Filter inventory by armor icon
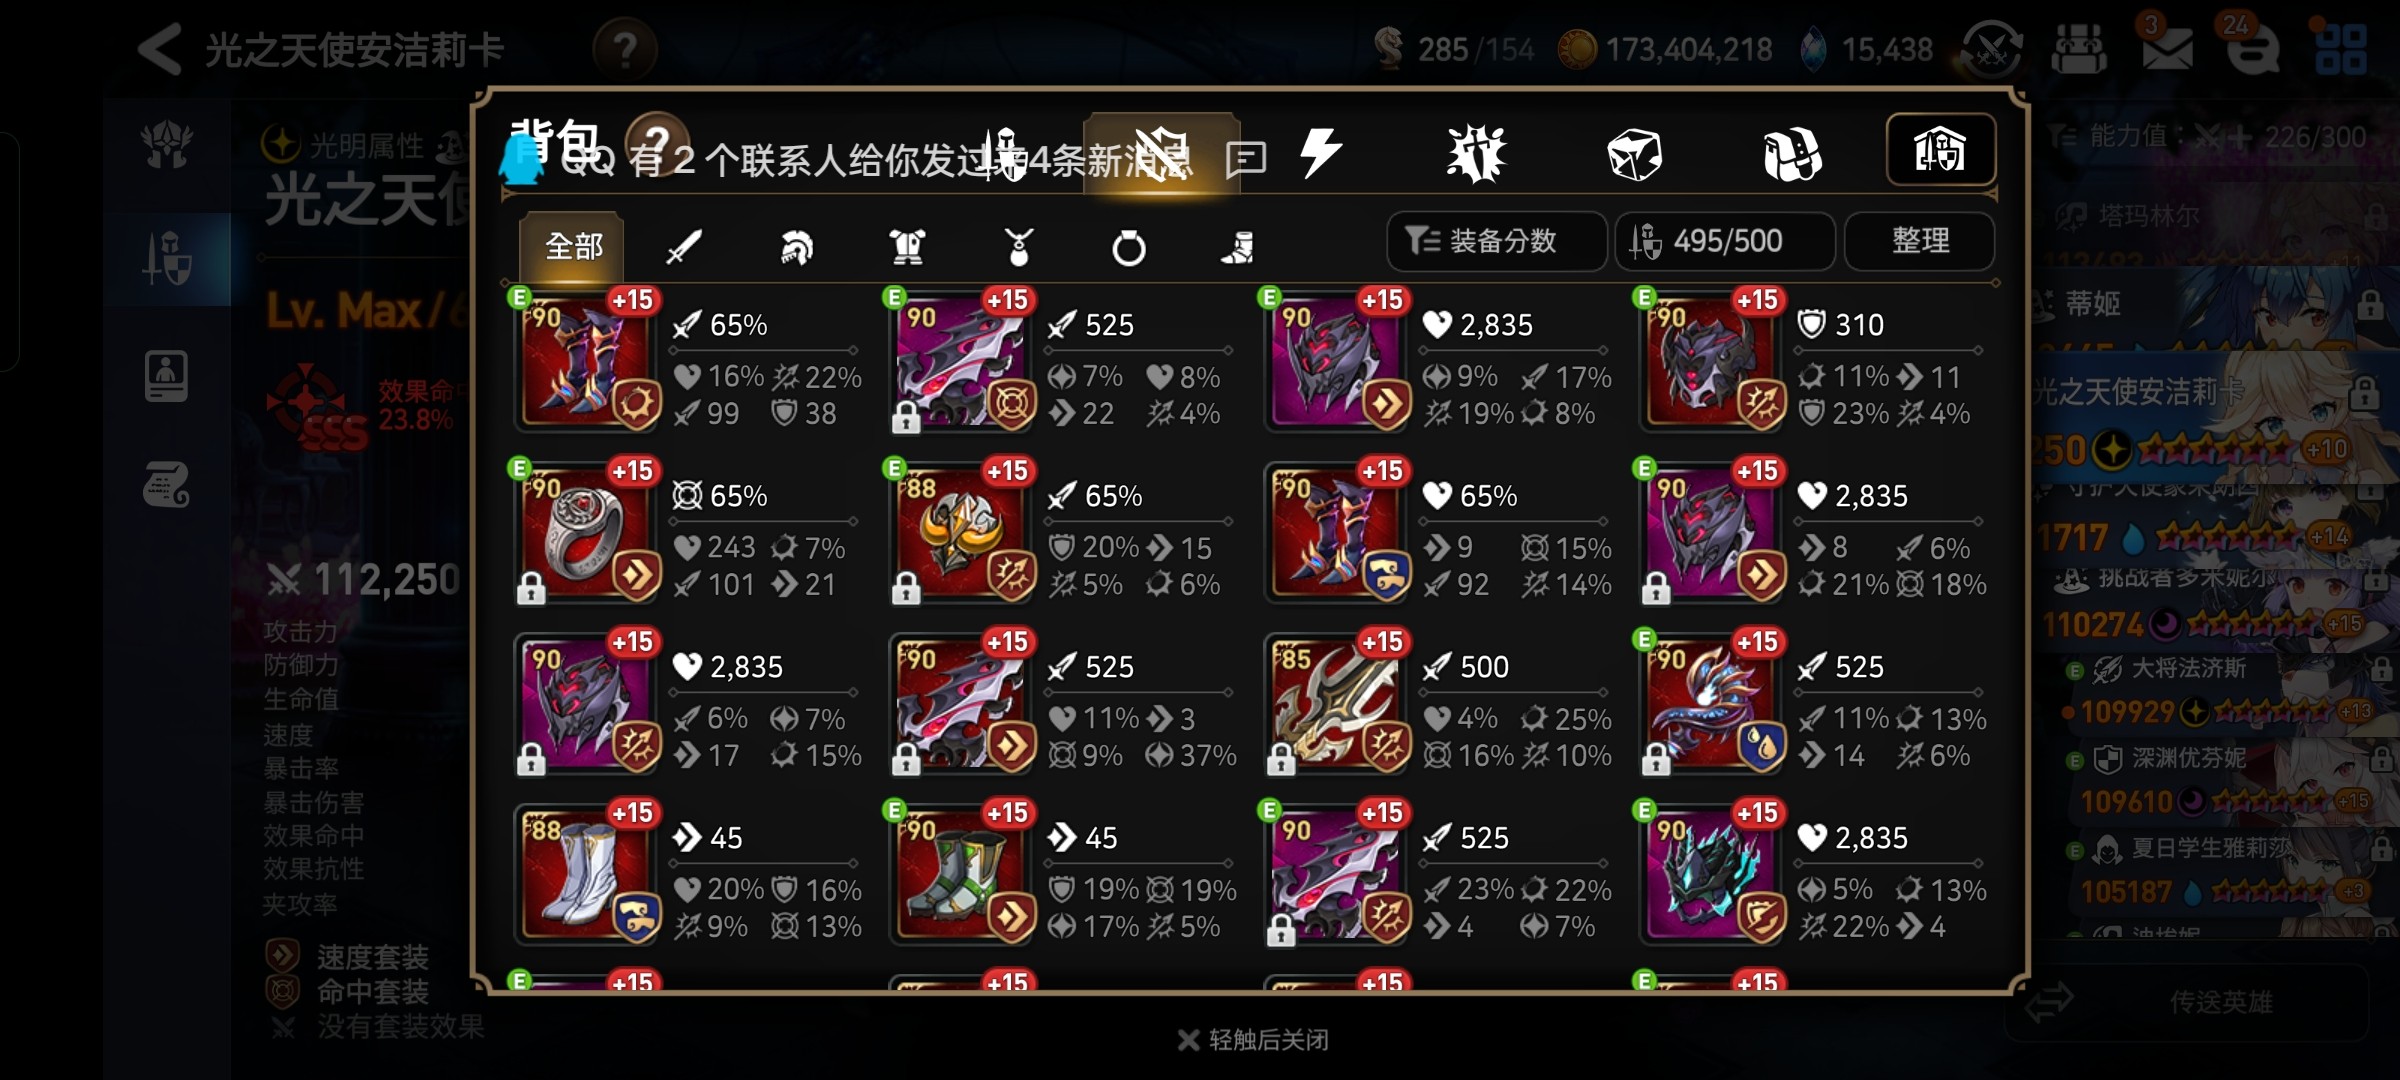This screenshot has width=2400, height=1080. [x=907, y=246]
